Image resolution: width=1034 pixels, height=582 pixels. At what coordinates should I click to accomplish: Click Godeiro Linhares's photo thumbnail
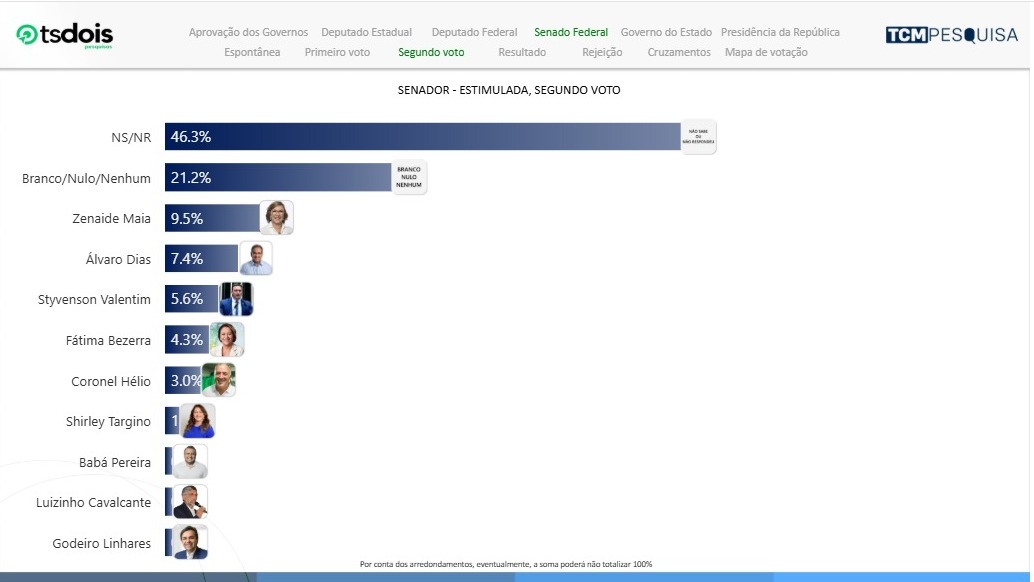tap(190, 543)
